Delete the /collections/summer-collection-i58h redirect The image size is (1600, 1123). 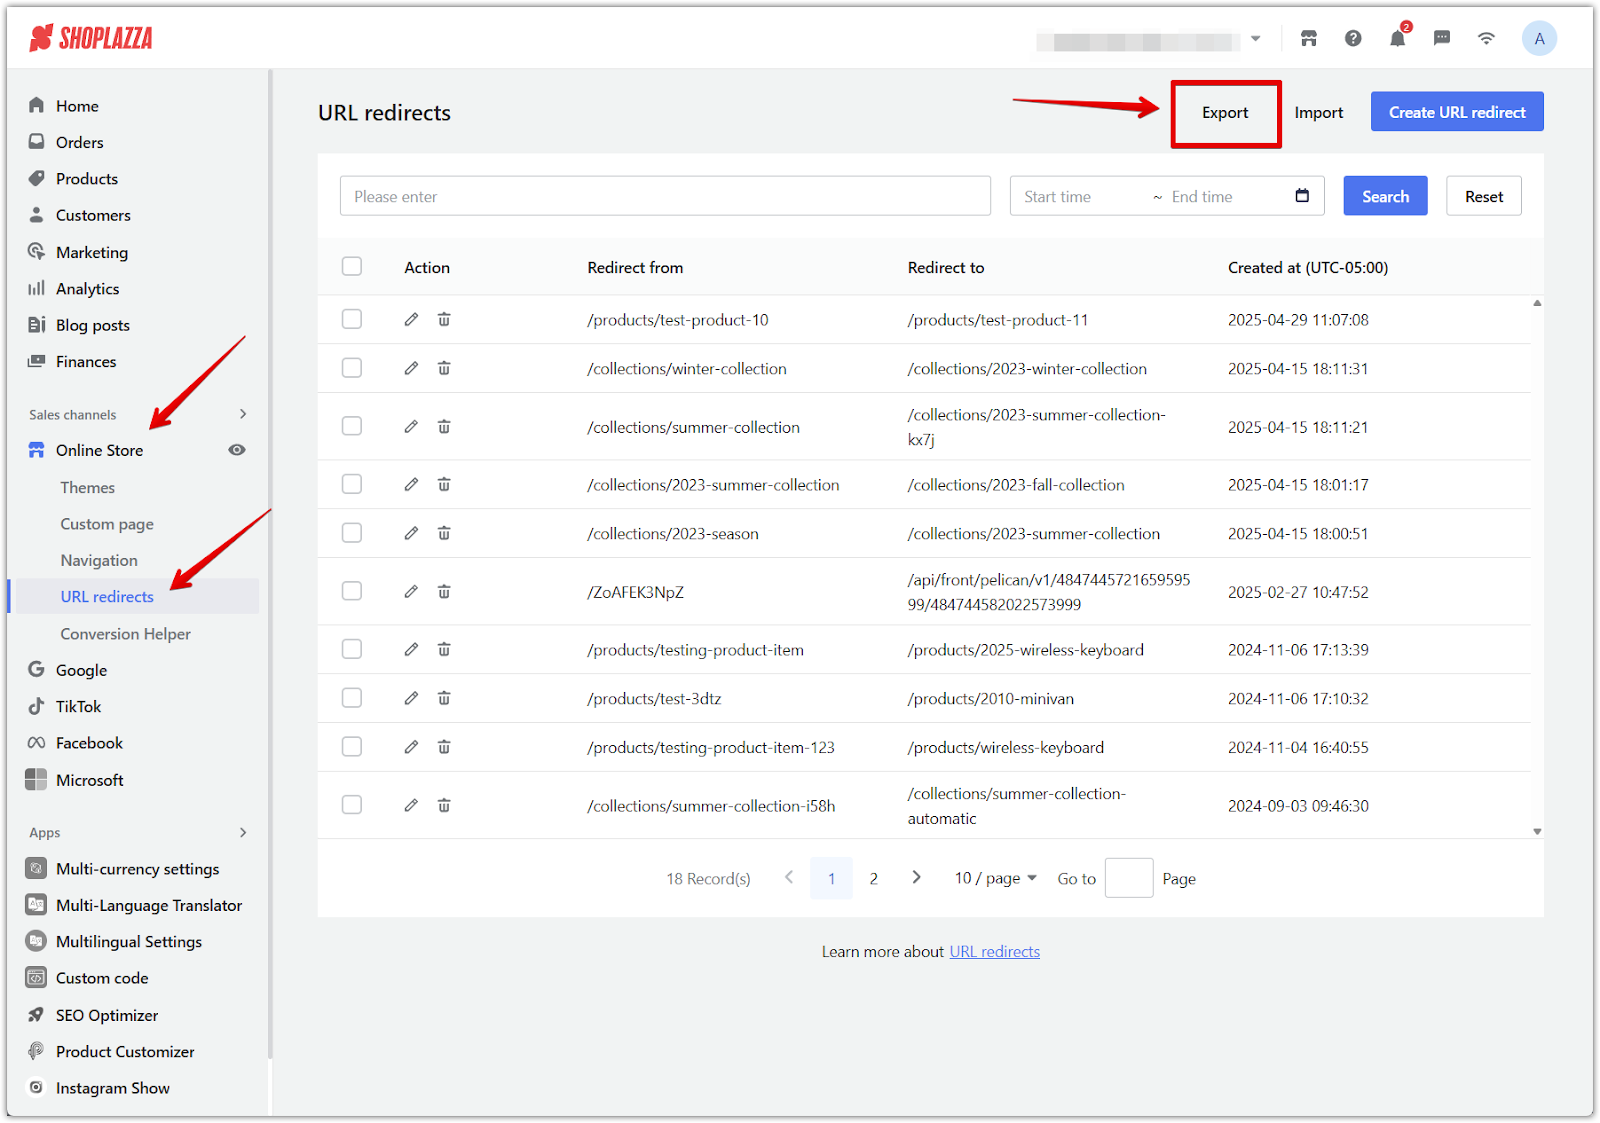(444, 805)
